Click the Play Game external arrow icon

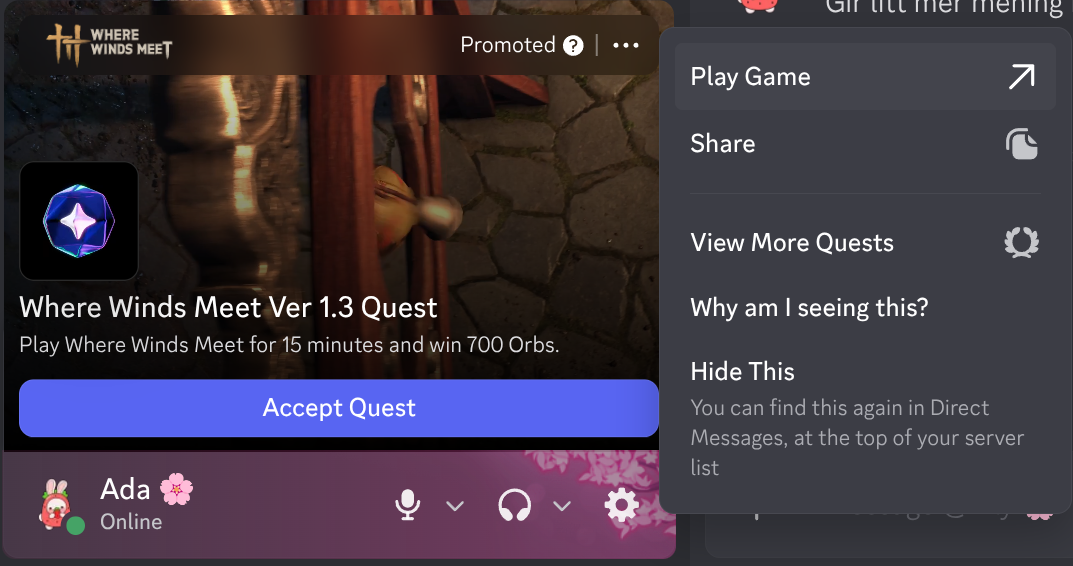(1021, 77)
